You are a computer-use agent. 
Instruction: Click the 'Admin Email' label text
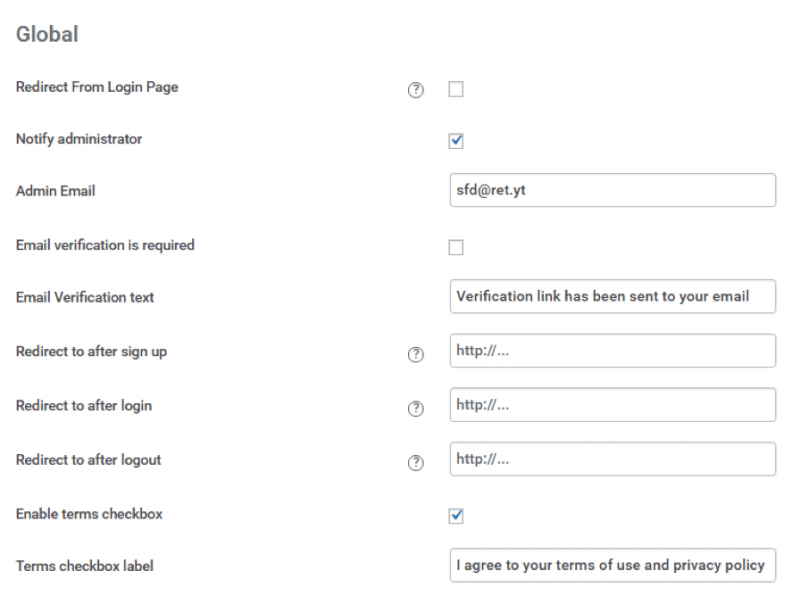coord(56,190)
